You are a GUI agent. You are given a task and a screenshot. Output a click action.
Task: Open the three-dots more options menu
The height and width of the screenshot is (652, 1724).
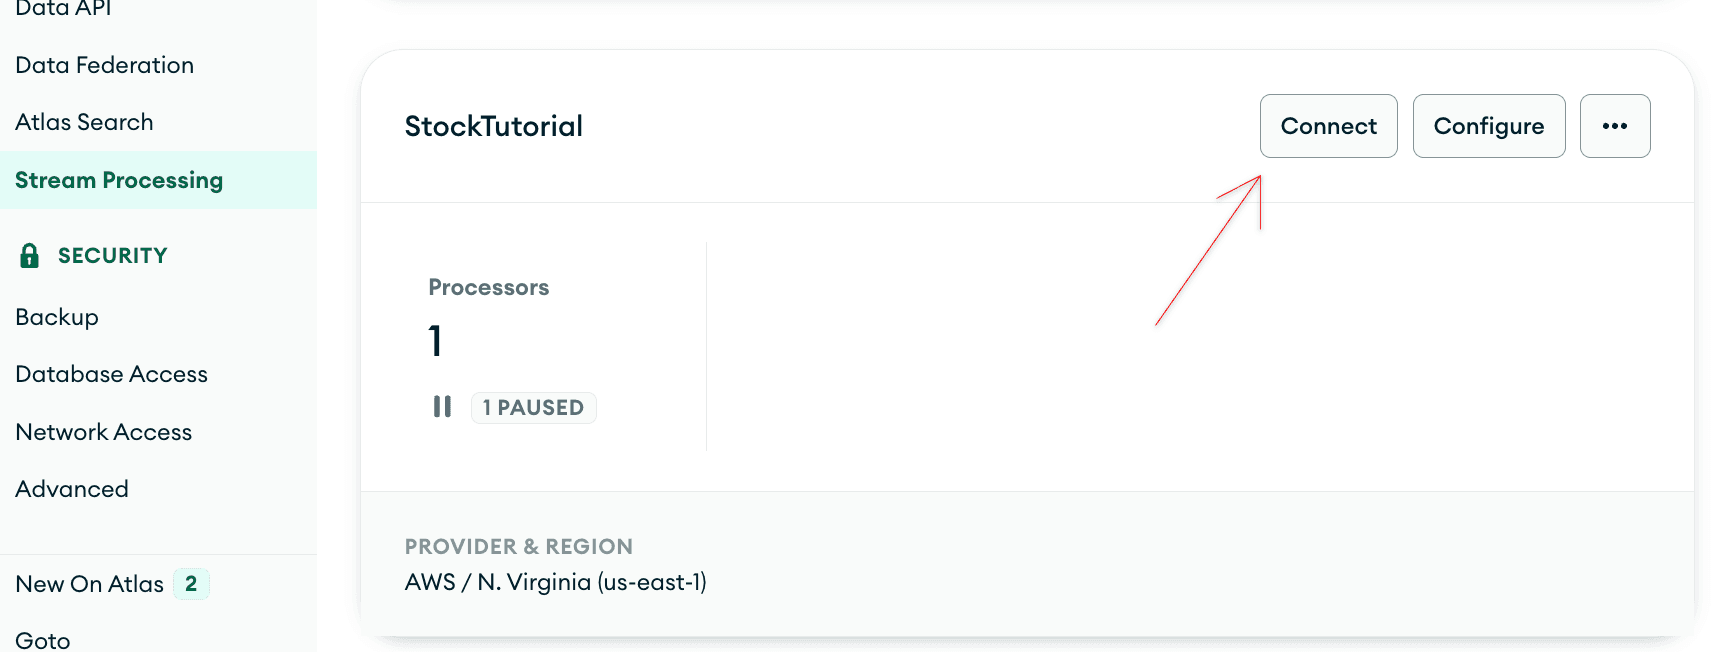(1614, 126)
